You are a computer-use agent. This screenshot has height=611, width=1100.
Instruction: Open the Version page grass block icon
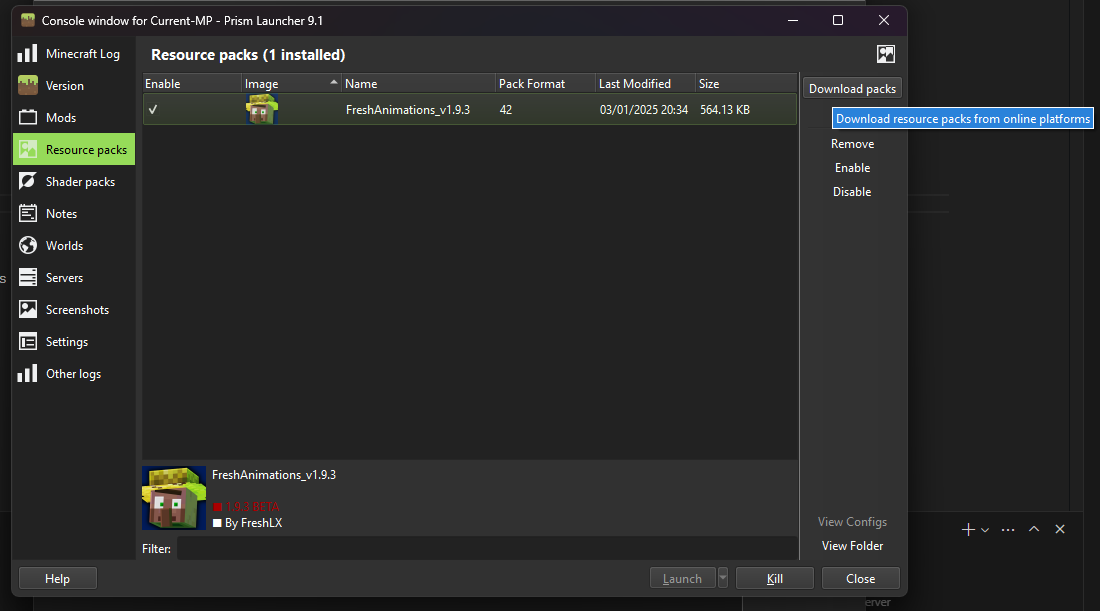coord(28,86)
